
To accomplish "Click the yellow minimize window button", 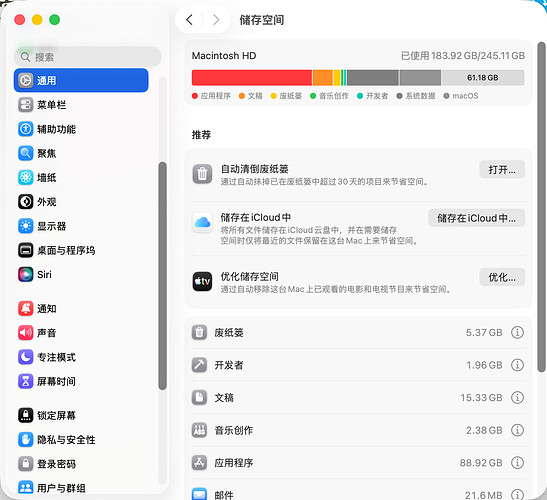I will (x=37, y=20).
